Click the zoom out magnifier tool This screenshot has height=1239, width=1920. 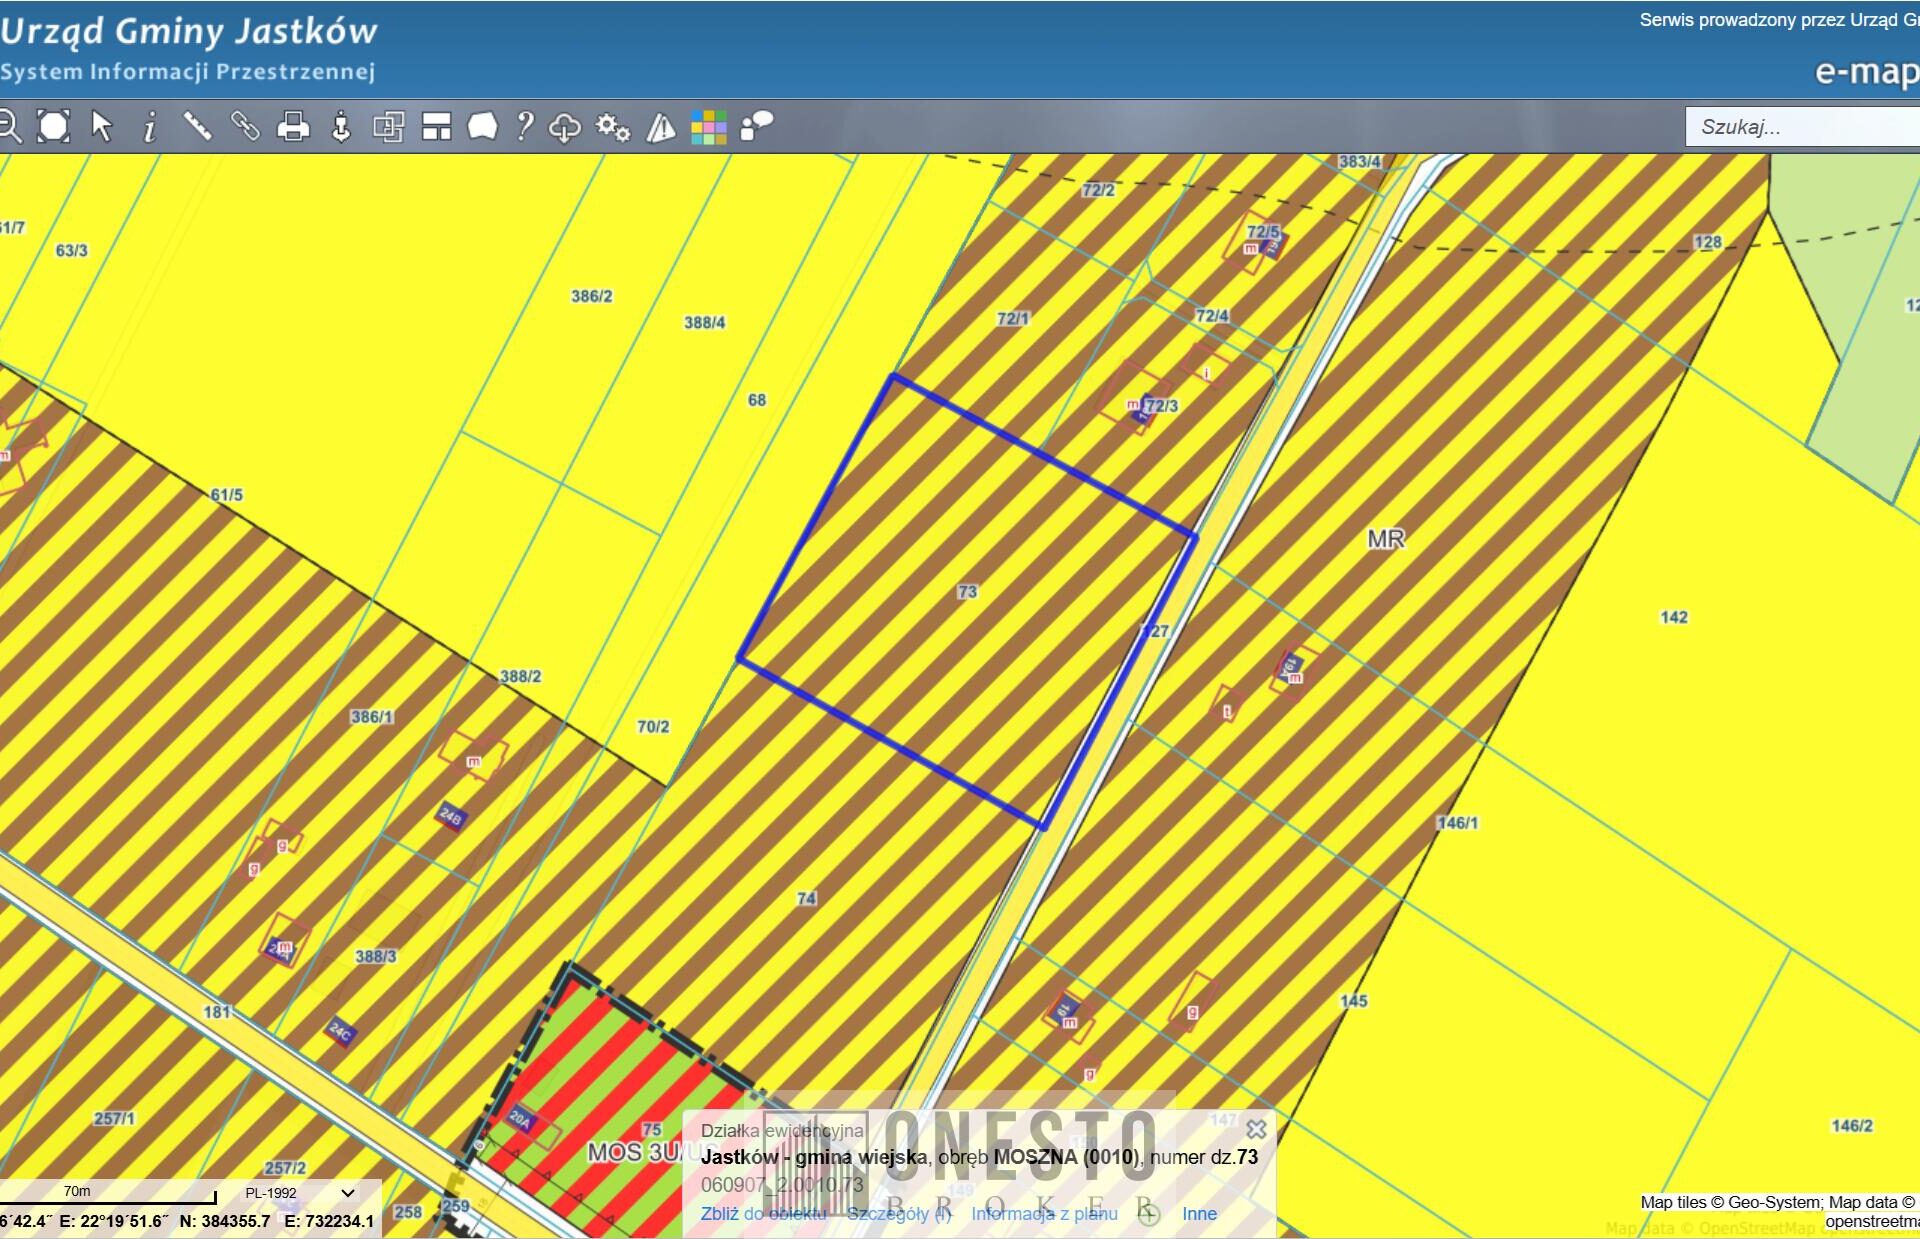10,127
